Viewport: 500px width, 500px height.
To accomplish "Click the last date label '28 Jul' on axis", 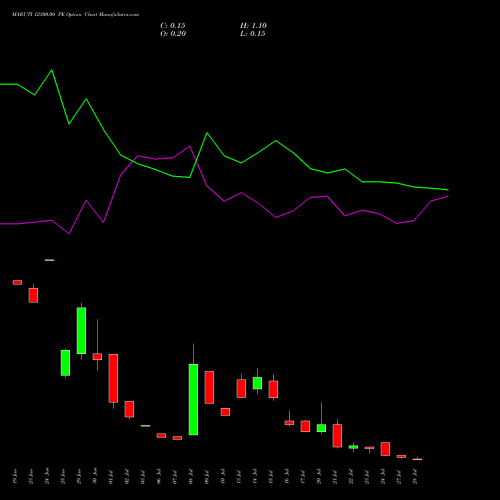I will (x=415, y=477).
